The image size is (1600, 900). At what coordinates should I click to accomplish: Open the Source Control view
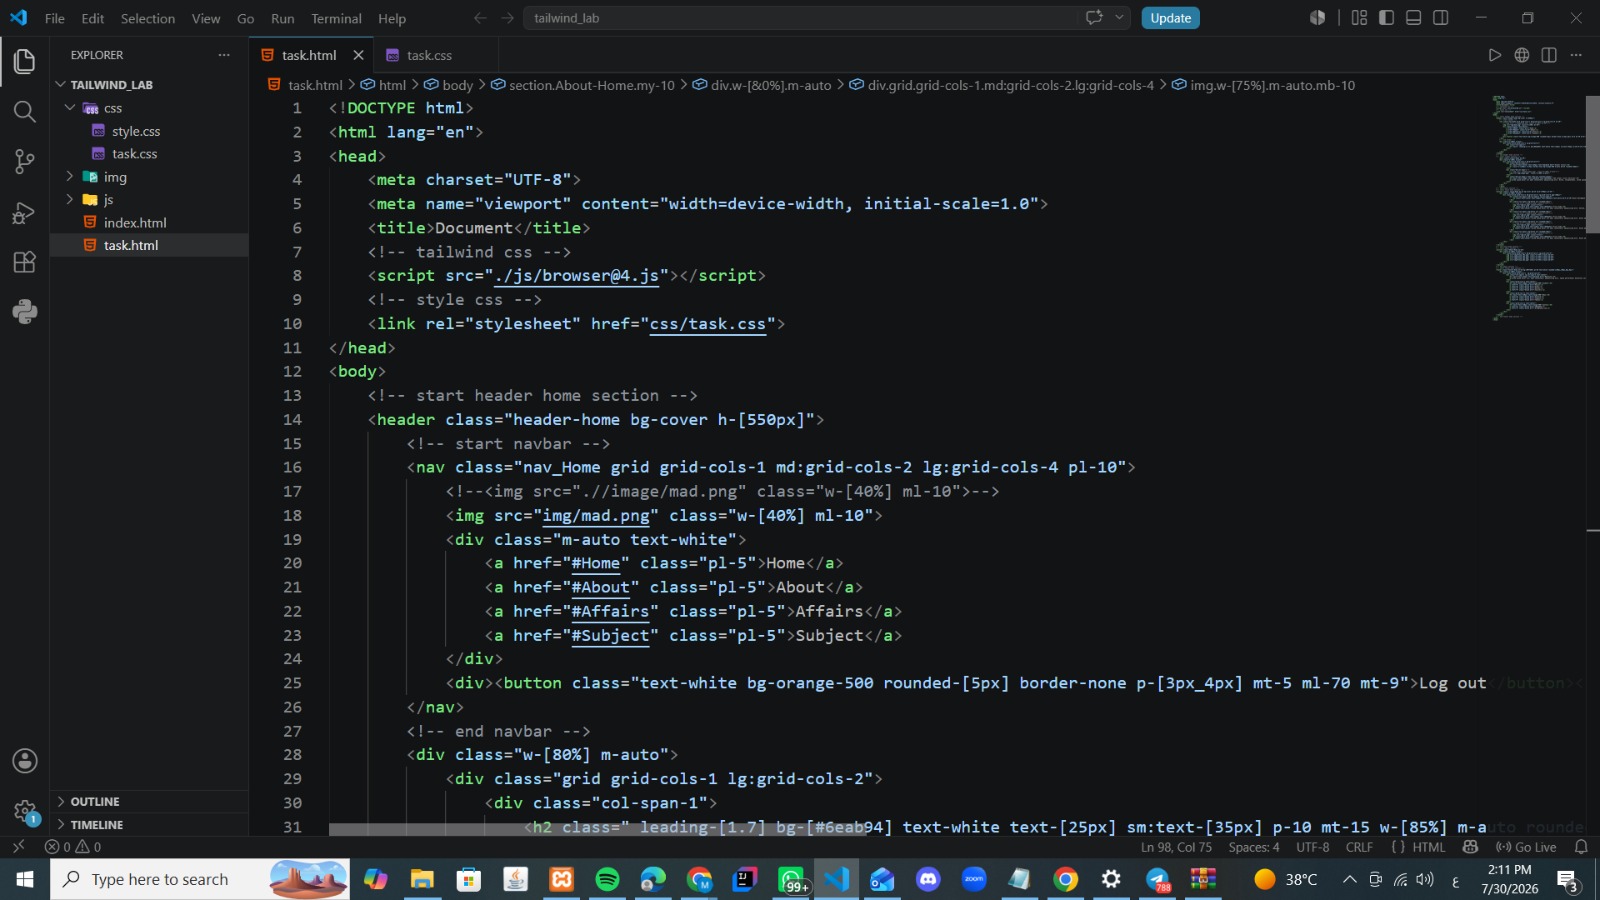[x=24, y=161]
